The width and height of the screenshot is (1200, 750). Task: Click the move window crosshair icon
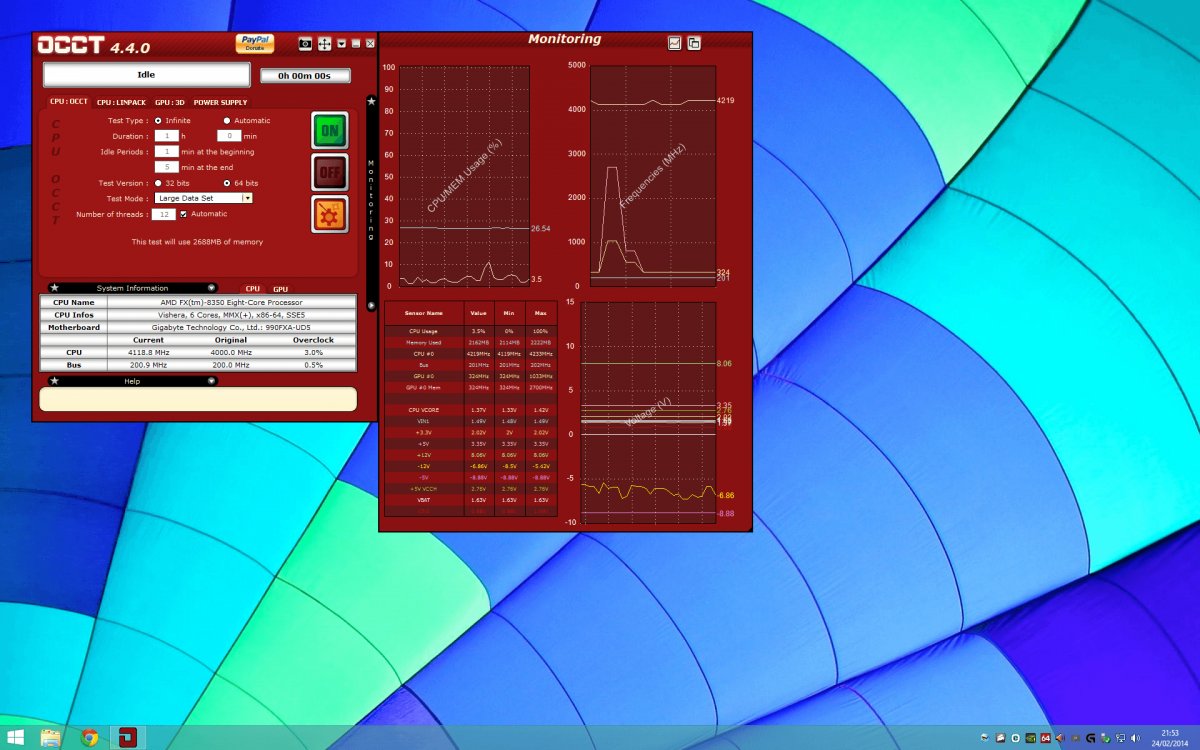[325, 43]
